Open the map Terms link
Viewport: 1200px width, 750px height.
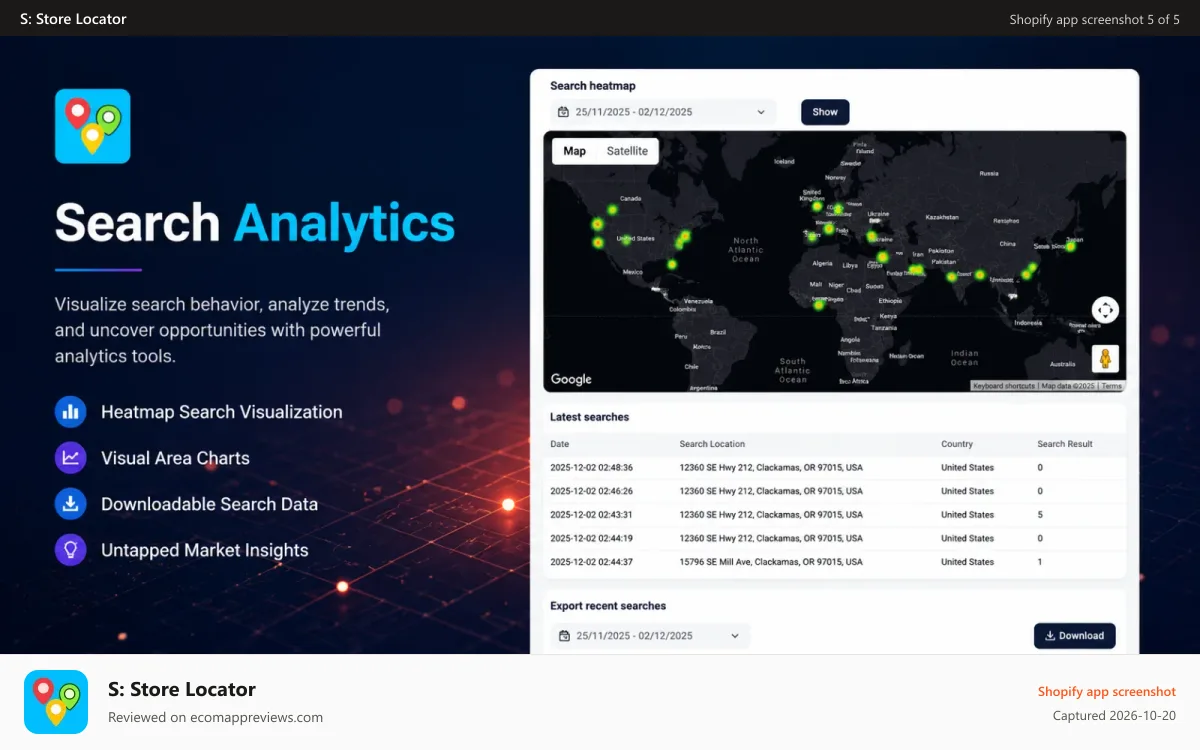[x=1112, y=386]
